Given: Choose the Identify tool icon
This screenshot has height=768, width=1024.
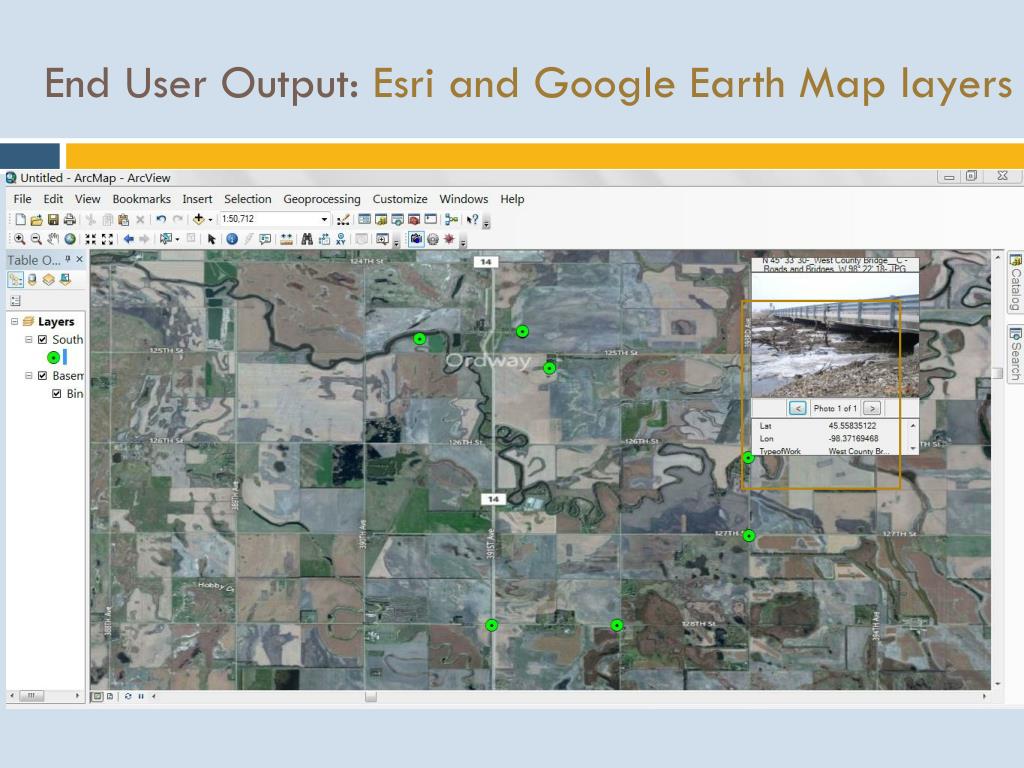Looking at the screenshot, I should [x=232, y=239].
